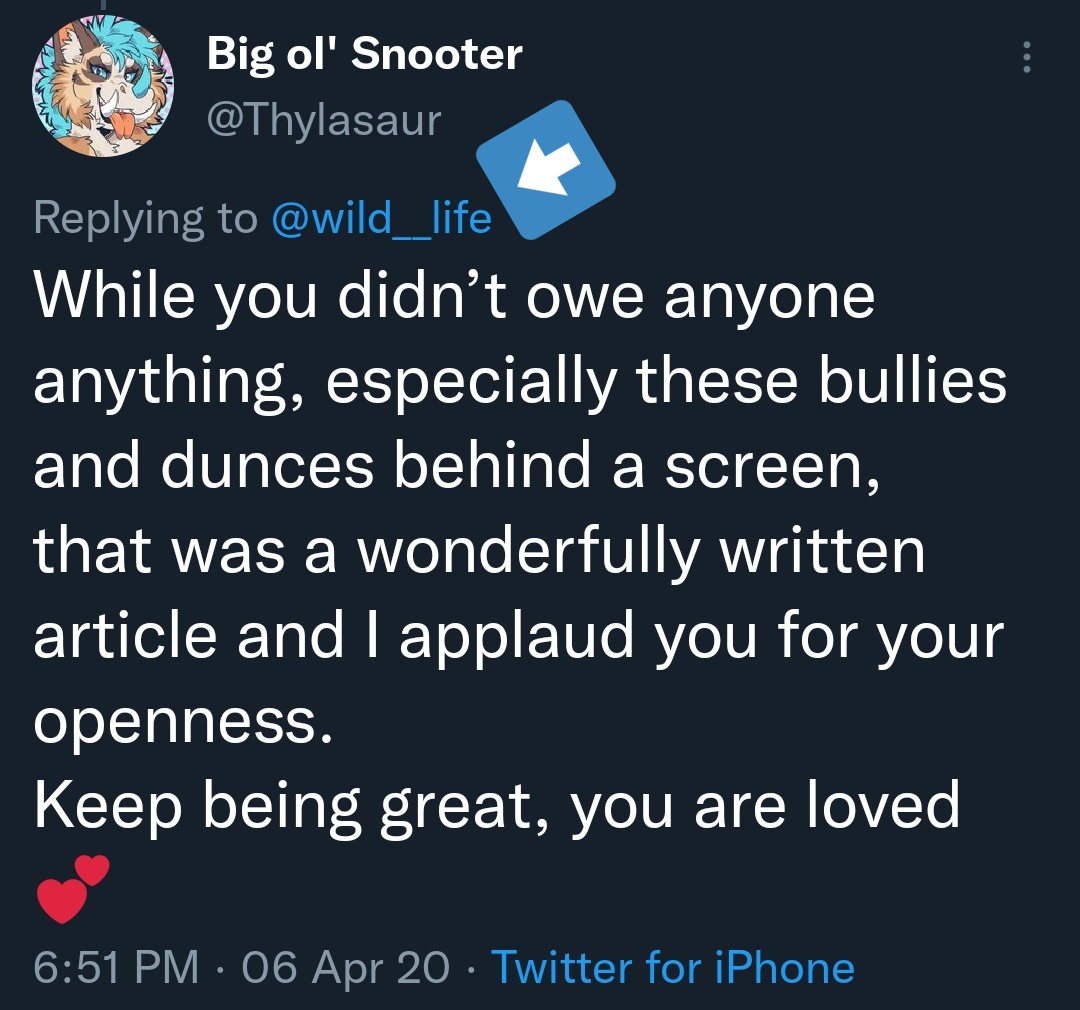Click the line anything, especially these bullies
This screenshot has width=1080, height=1010.
click(x=520, y=382)
